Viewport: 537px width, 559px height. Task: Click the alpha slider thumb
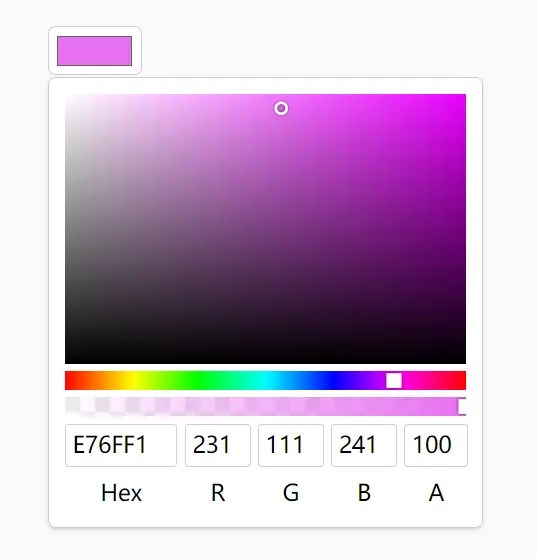pos(462,406)
